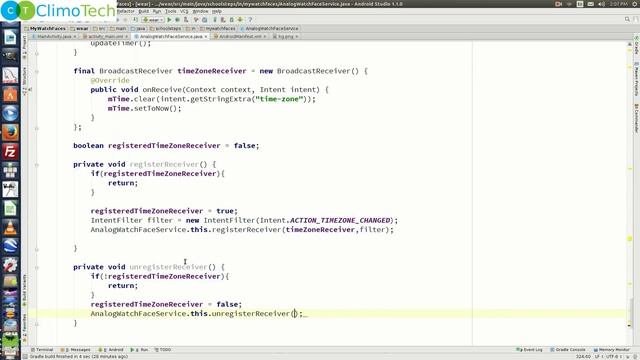
Task: Open the session gear menu in top bar
Action: pos(635,4)
